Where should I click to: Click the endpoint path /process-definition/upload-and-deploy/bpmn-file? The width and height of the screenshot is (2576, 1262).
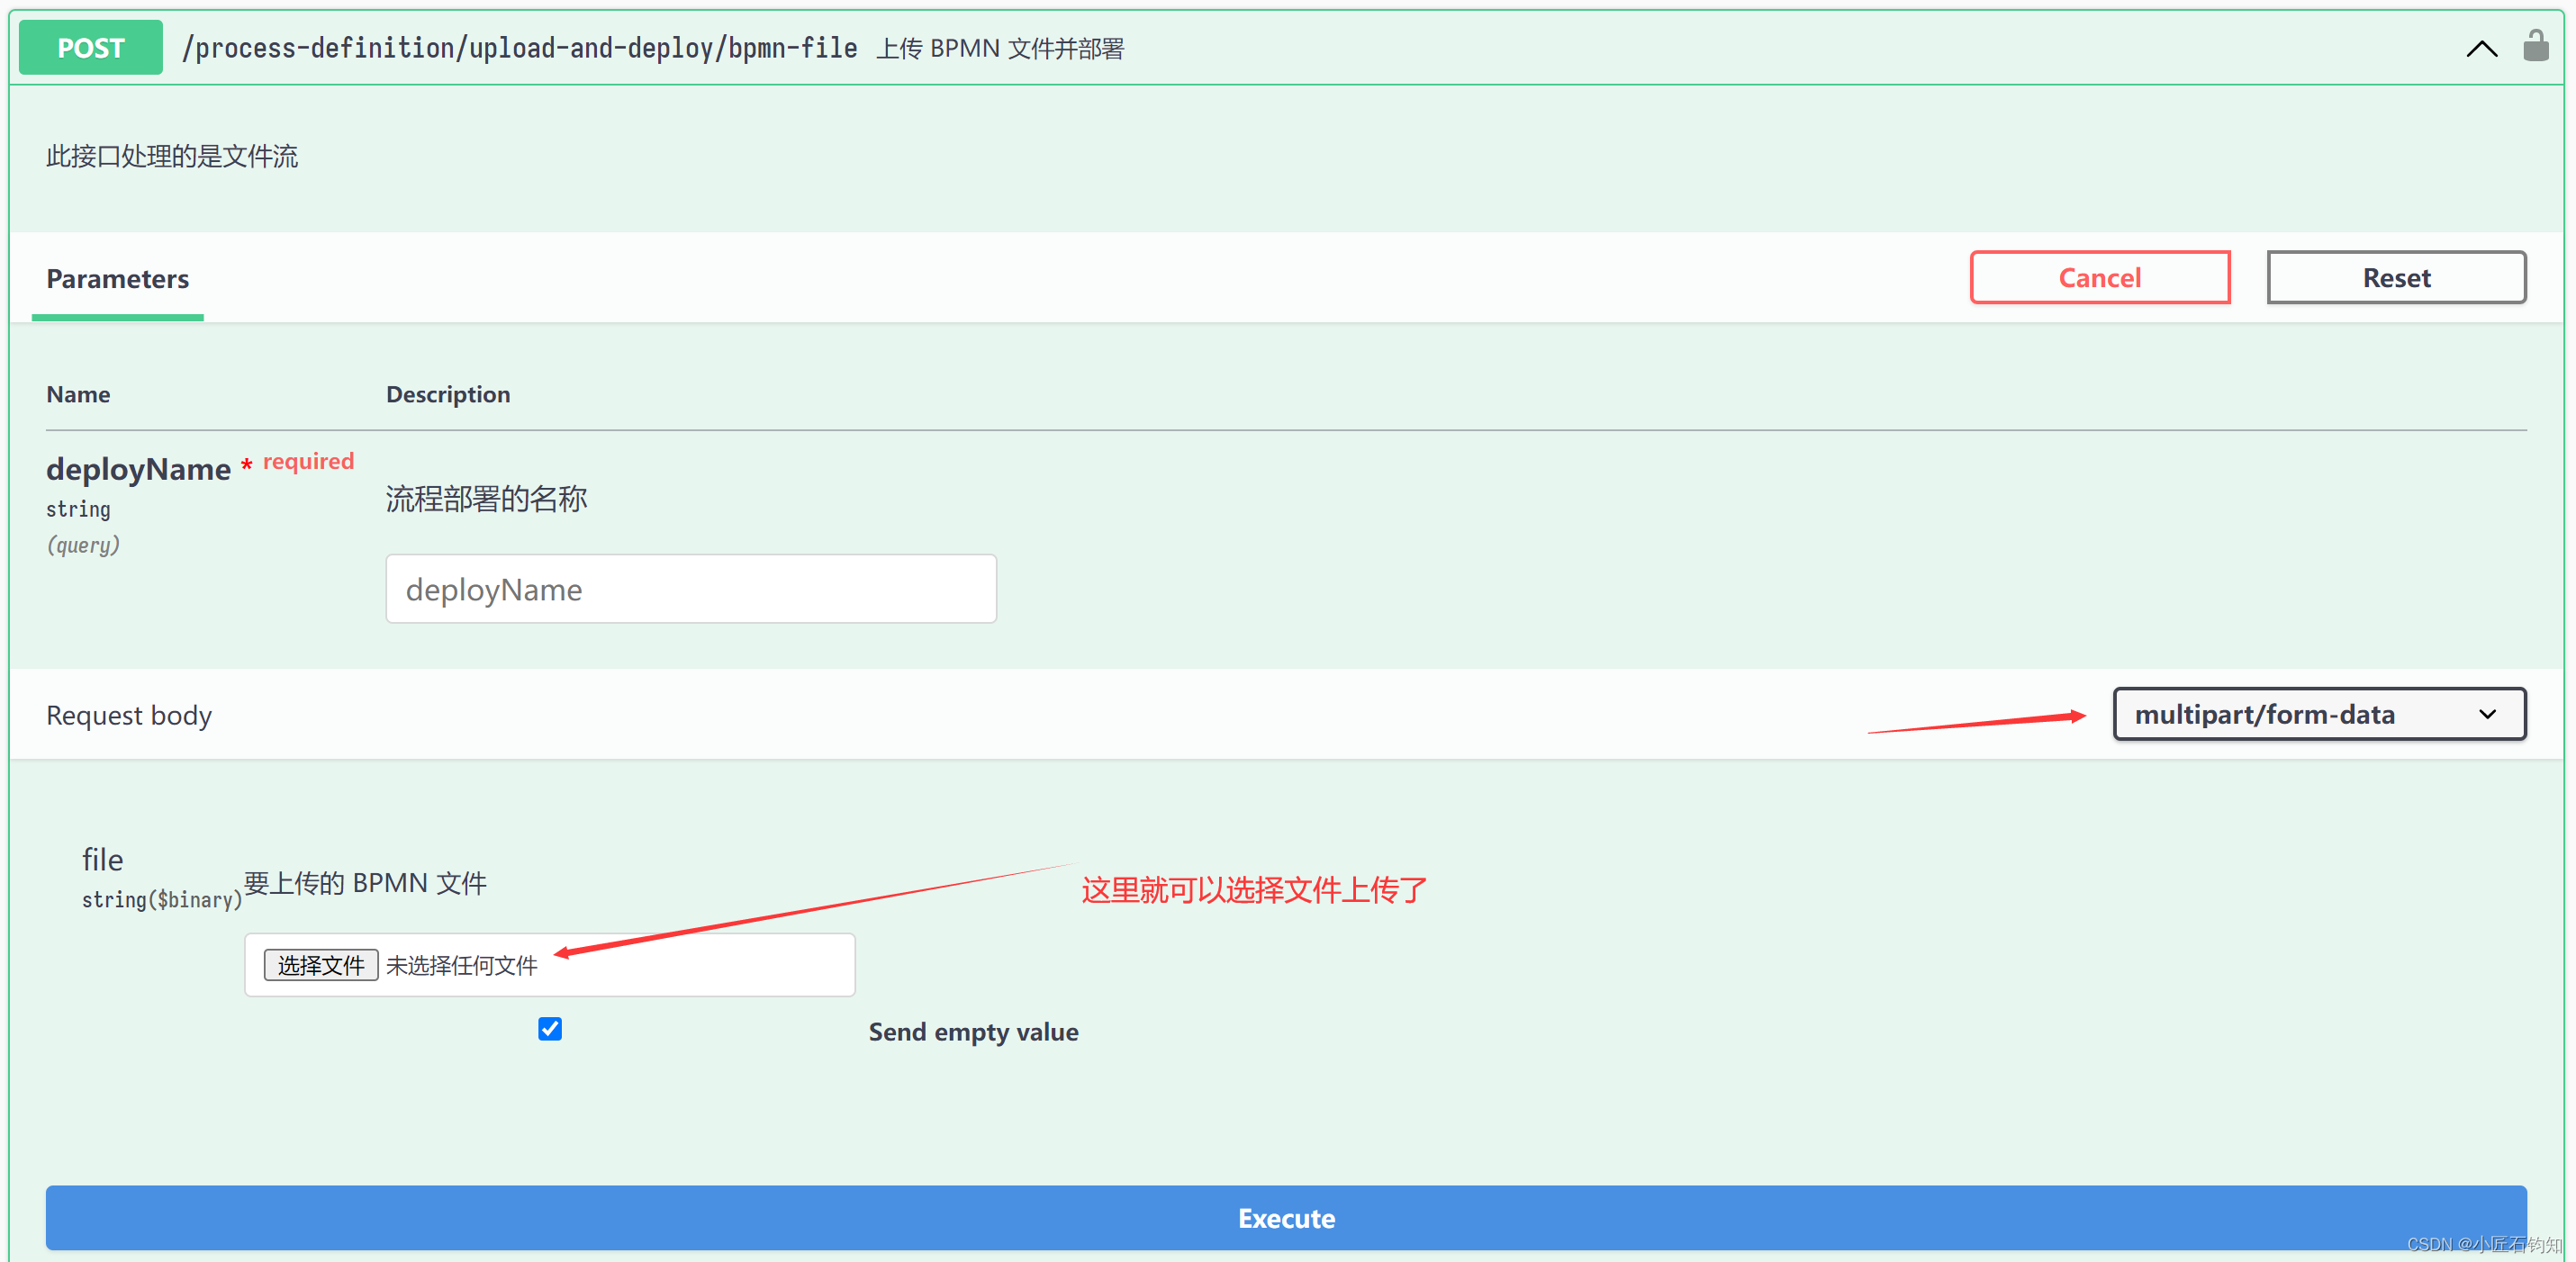(520, 48)
